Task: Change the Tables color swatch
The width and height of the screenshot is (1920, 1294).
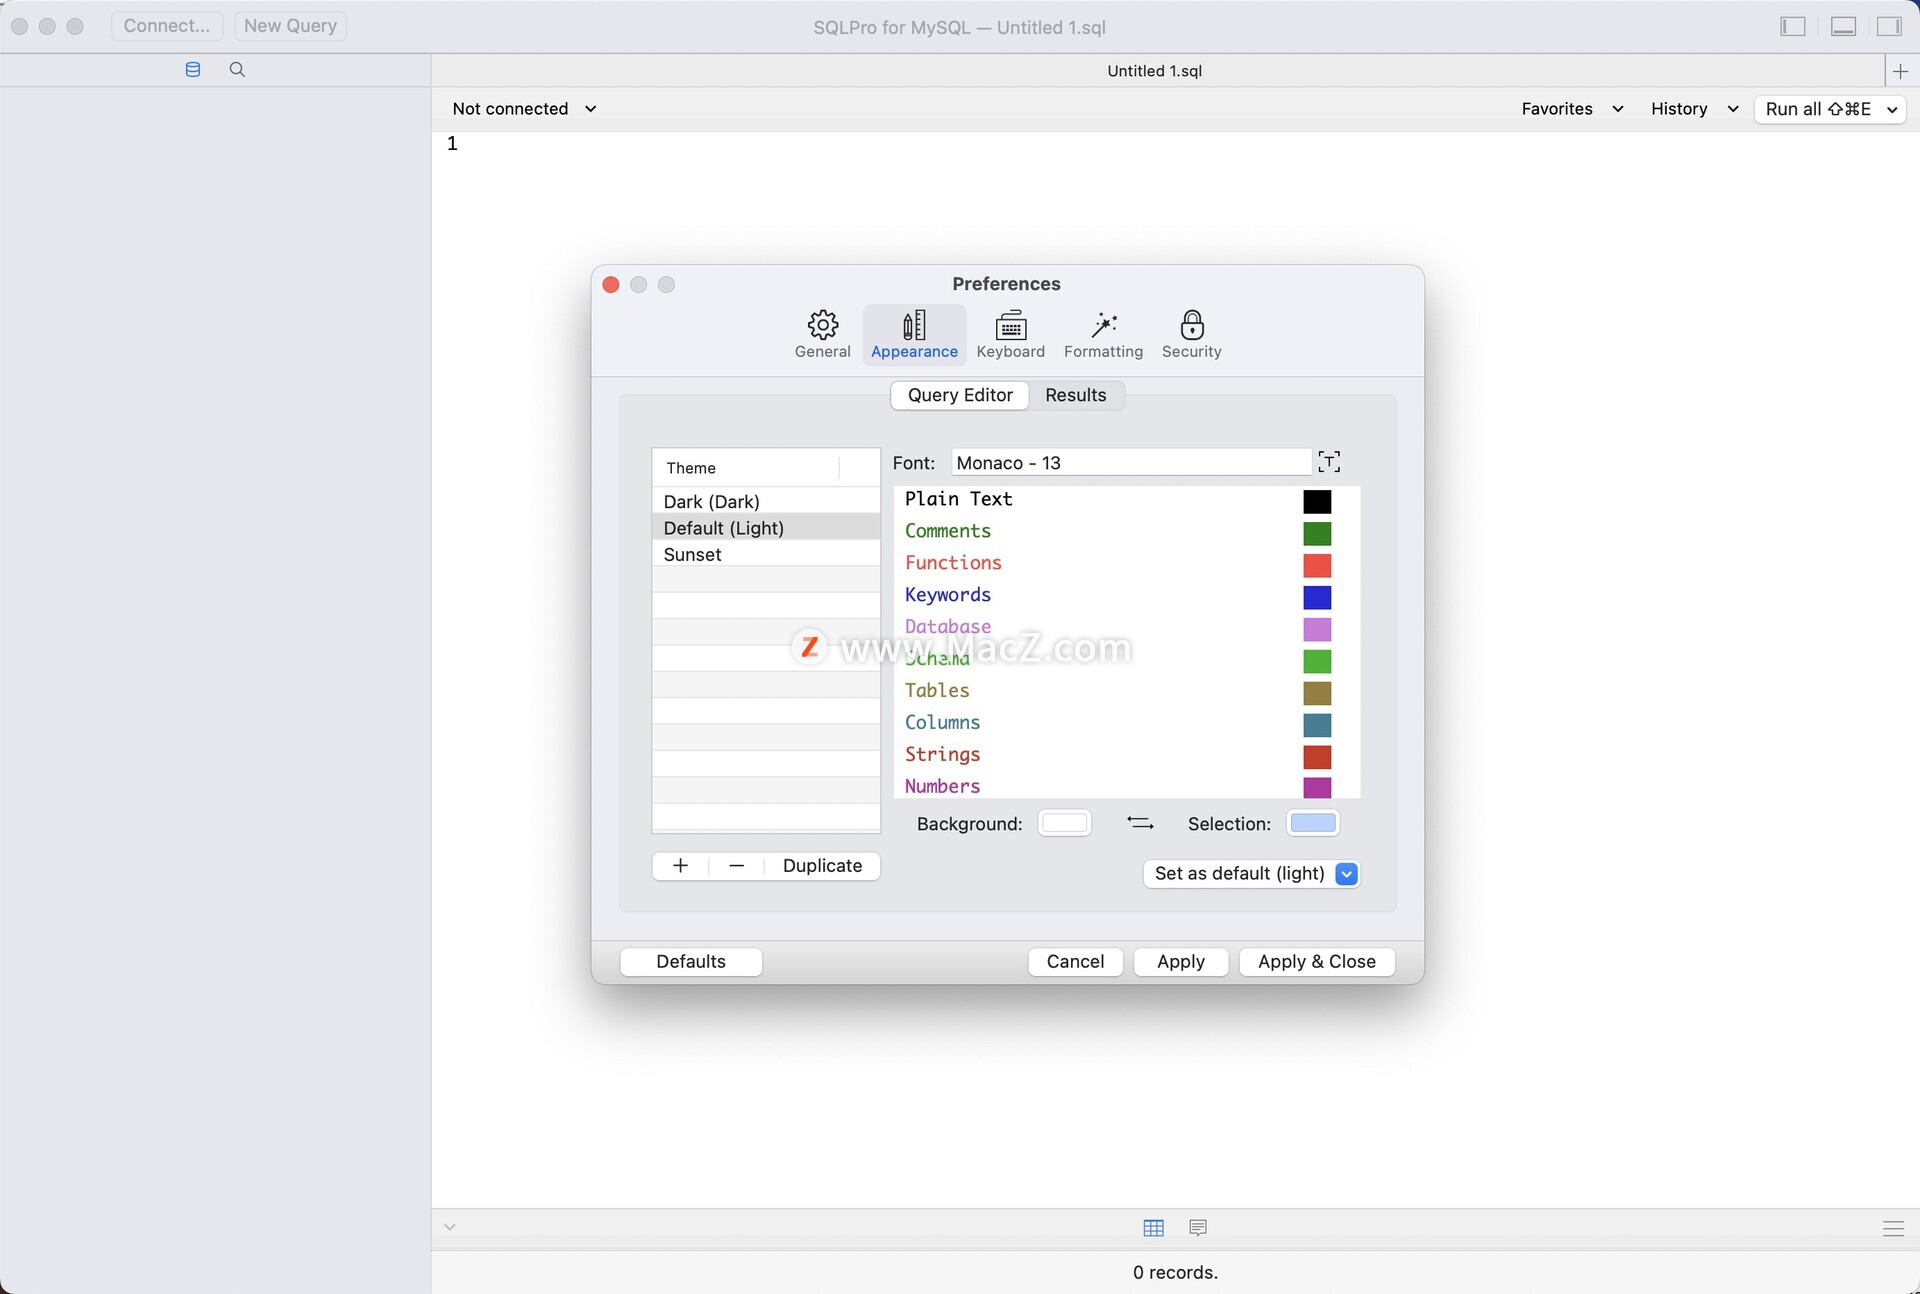Action: 1317,693
